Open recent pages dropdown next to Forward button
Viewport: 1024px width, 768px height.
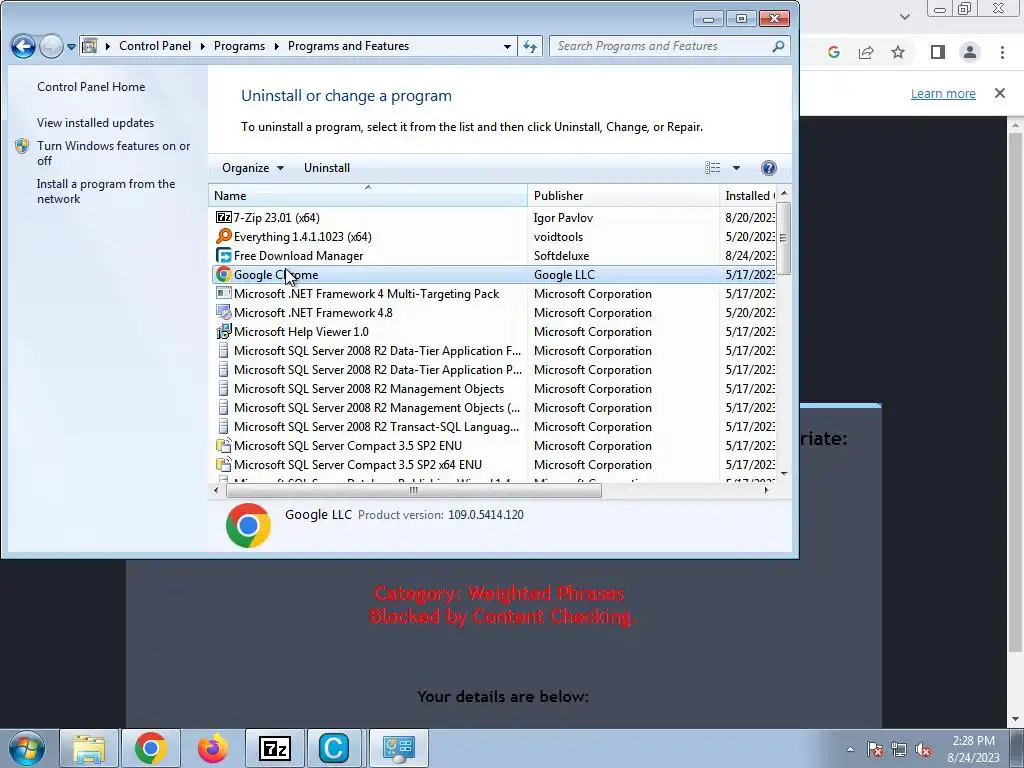point(71,46)
